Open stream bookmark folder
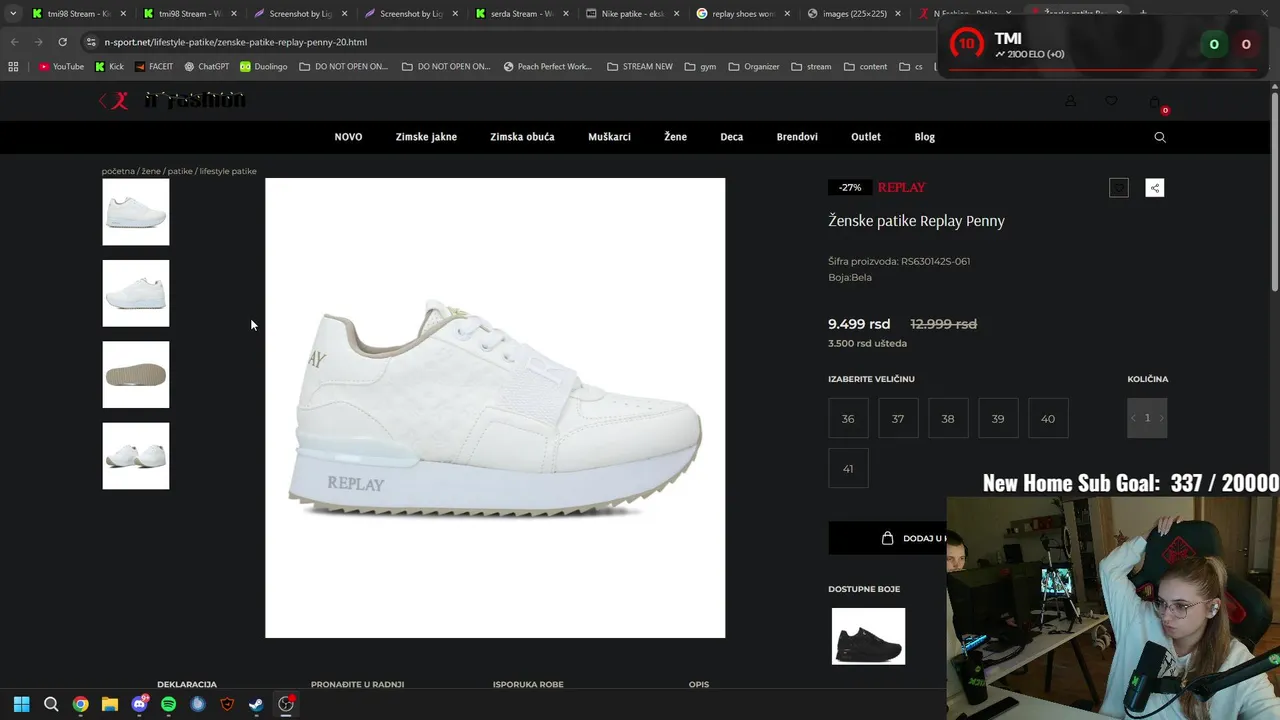 tap(811, 67)
